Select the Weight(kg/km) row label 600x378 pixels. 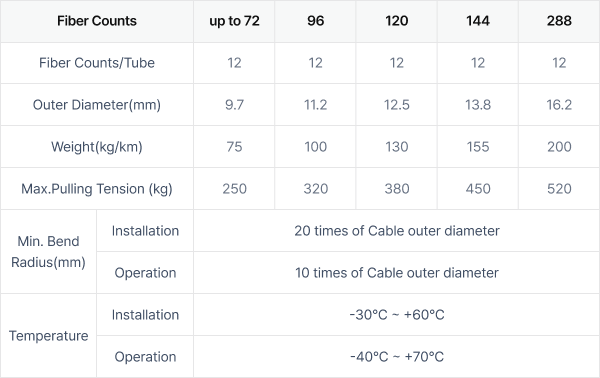click(x=97, y=147)
